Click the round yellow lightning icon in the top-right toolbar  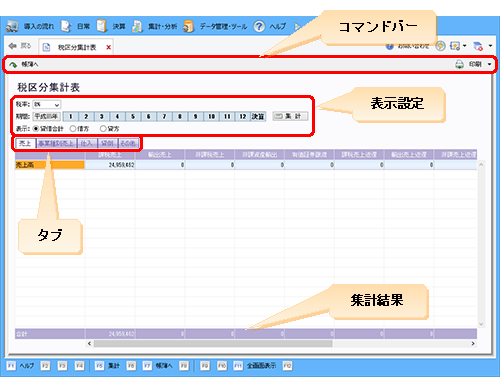[440, 46]
